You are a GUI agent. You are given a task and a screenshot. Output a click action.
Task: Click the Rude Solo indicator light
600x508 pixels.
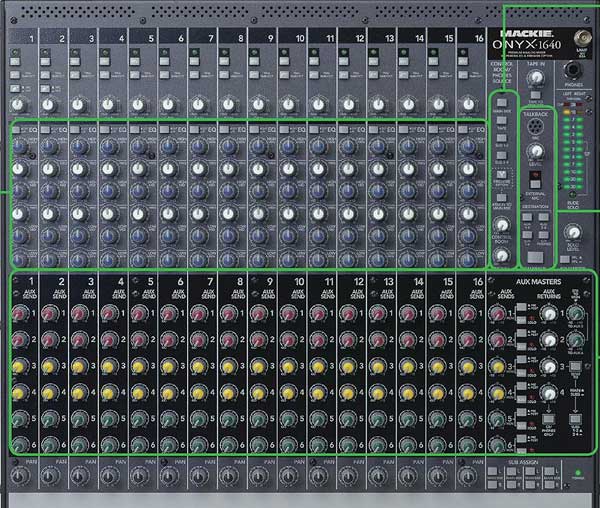pyautogui.click(x=572, y=195)
